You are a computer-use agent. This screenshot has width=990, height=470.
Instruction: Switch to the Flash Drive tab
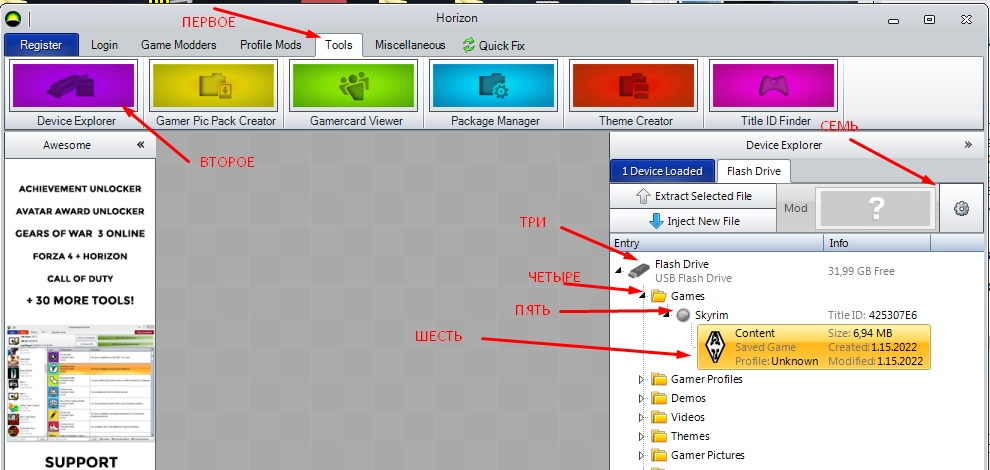point(753,171)
